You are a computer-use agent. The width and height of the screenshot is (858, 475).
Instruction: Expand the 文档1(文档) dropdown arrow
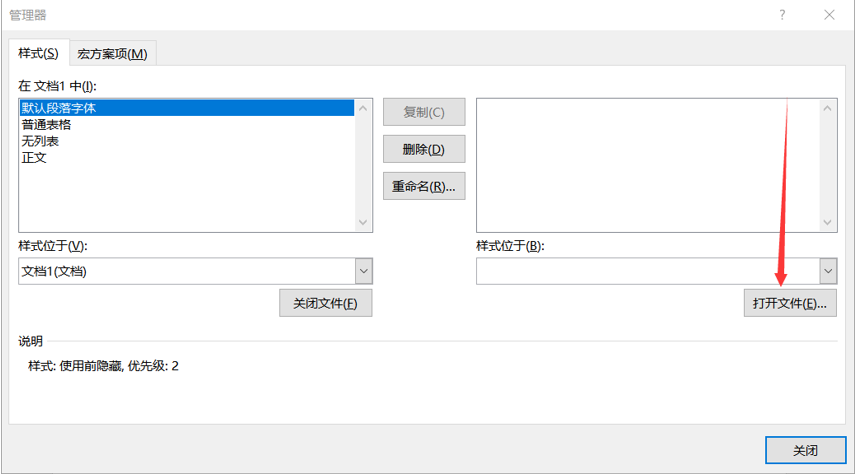click(363, 271)
